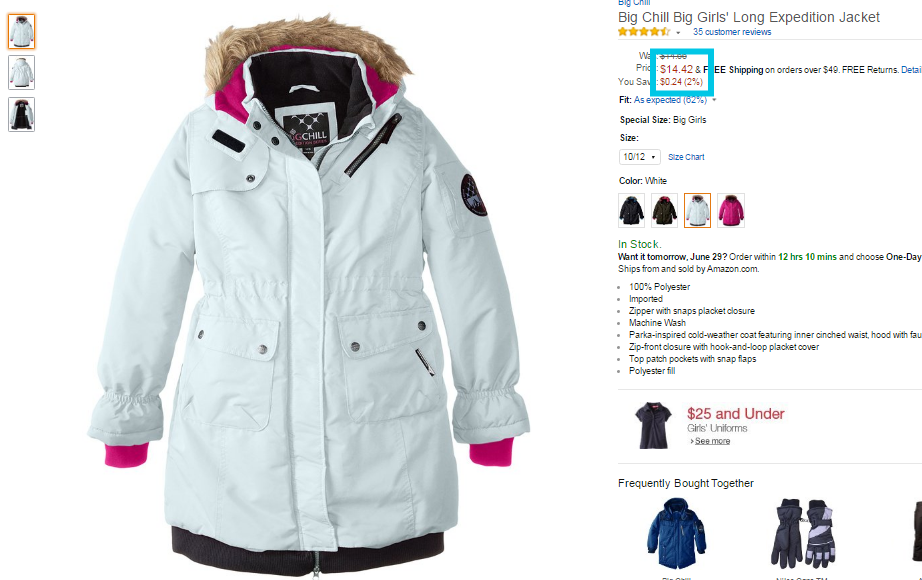Open the Size Chart link

tap(686, 157)
